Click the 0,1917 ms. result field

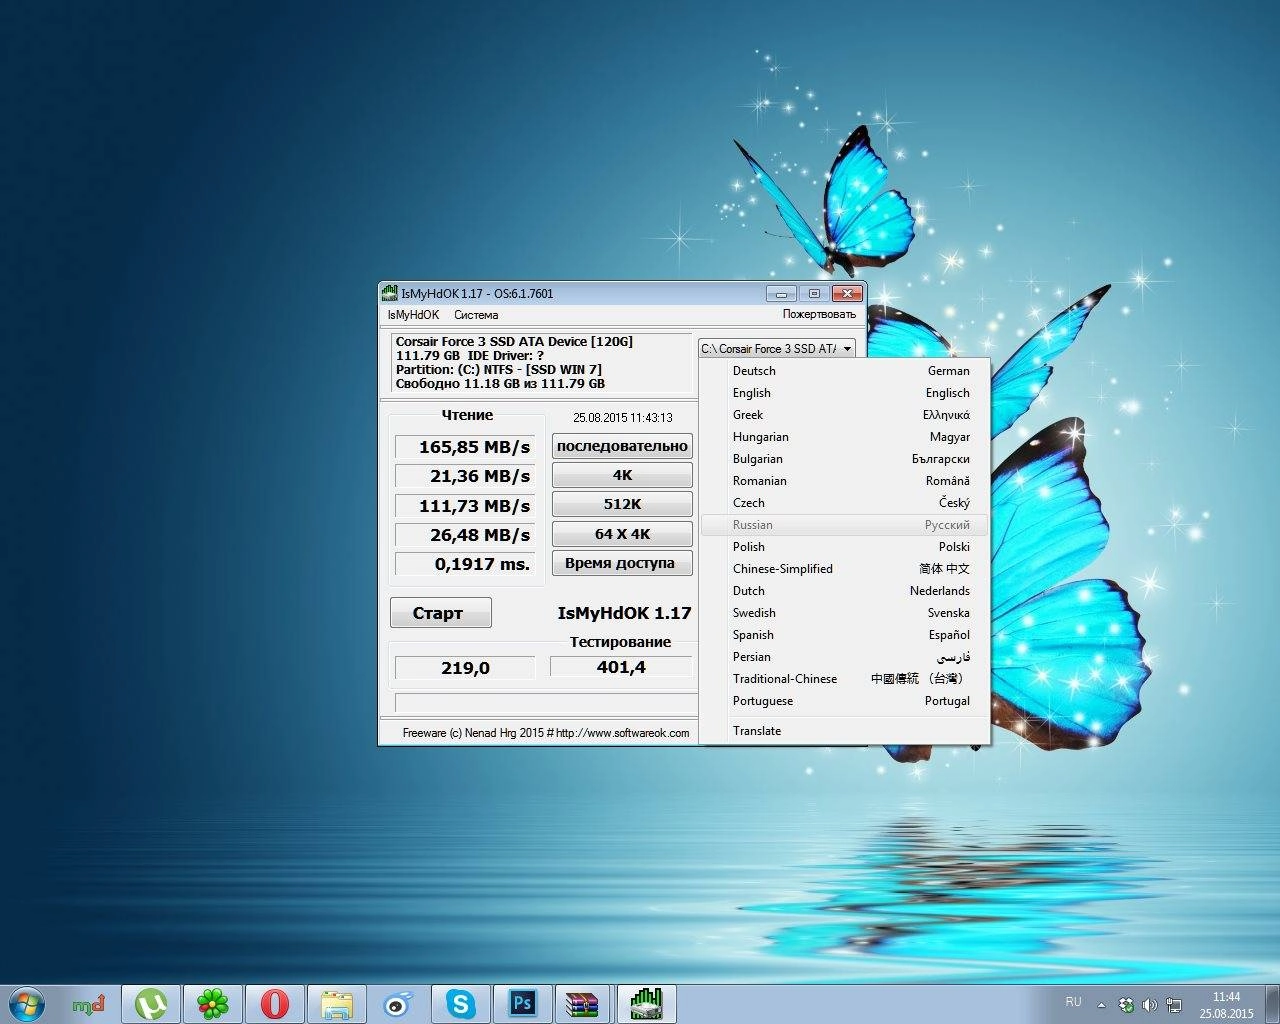pyautogui.click(x=465, y=564)
